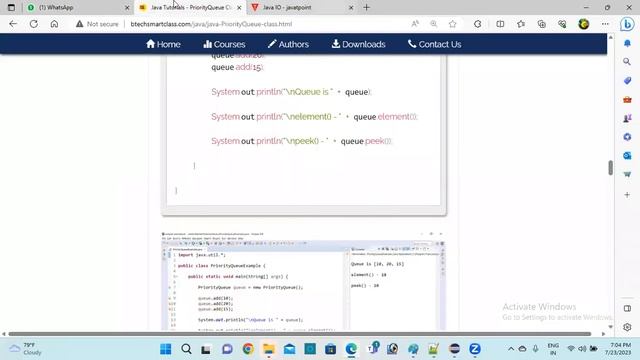Add a sidebar app with plus

627,195
